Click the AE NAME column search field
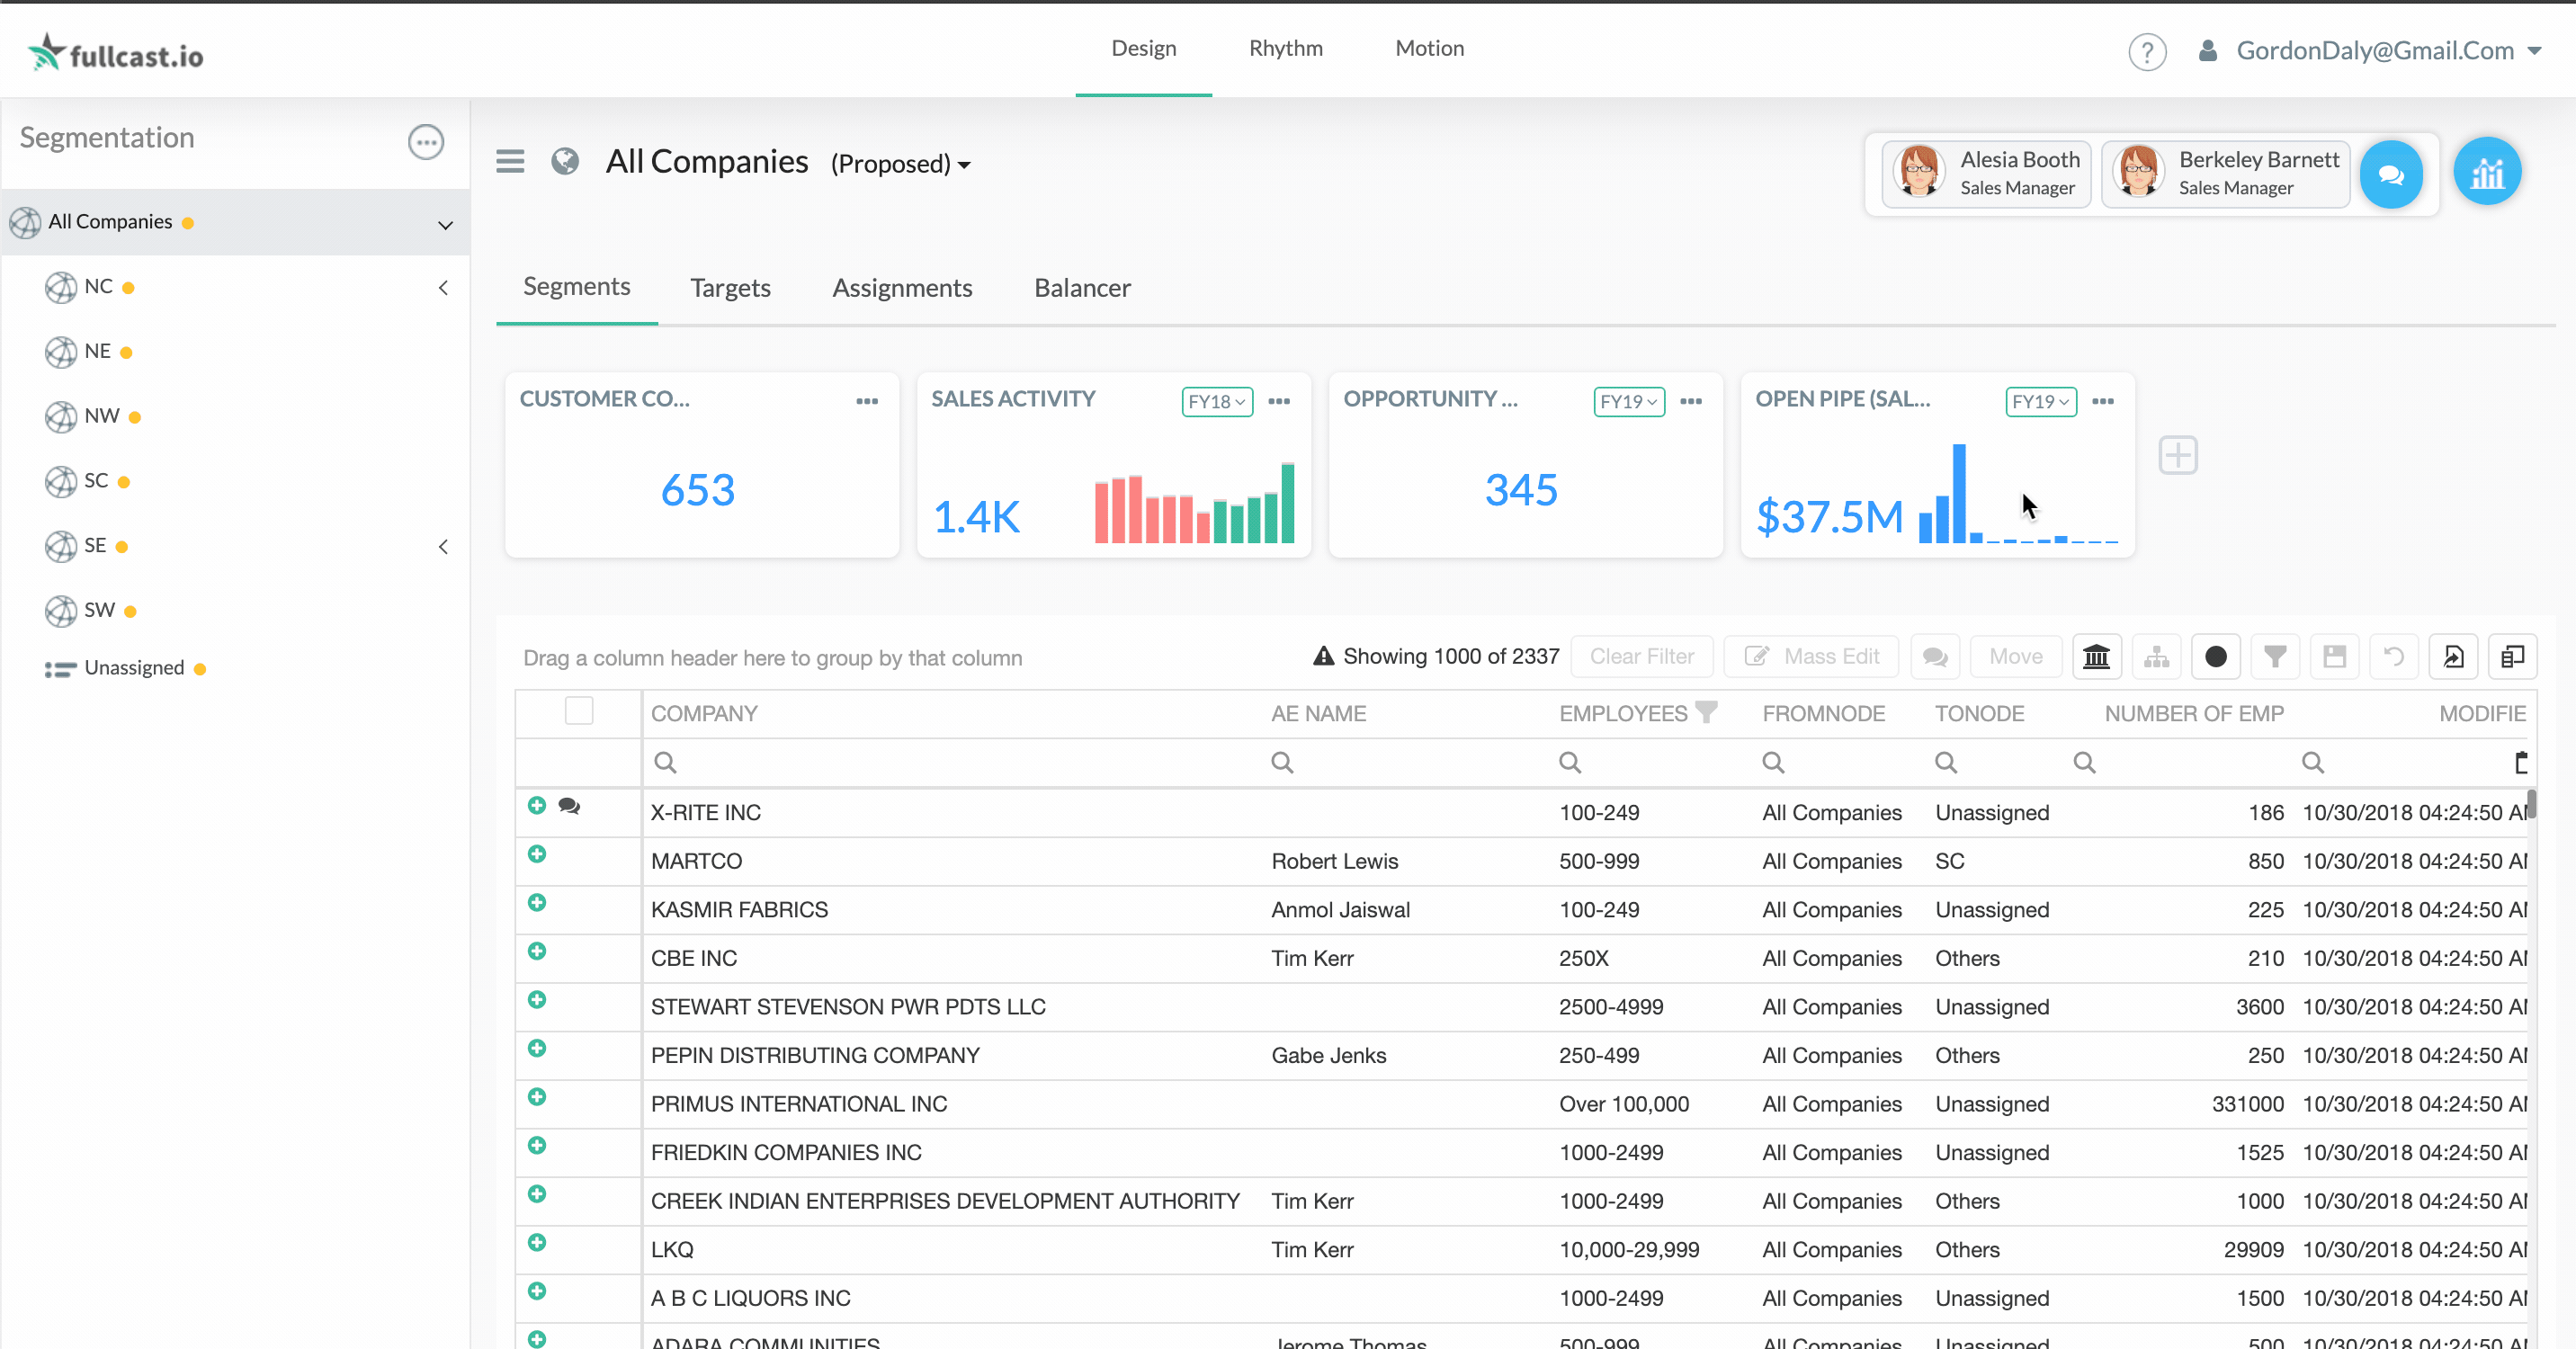 (x=1405, y=763)
